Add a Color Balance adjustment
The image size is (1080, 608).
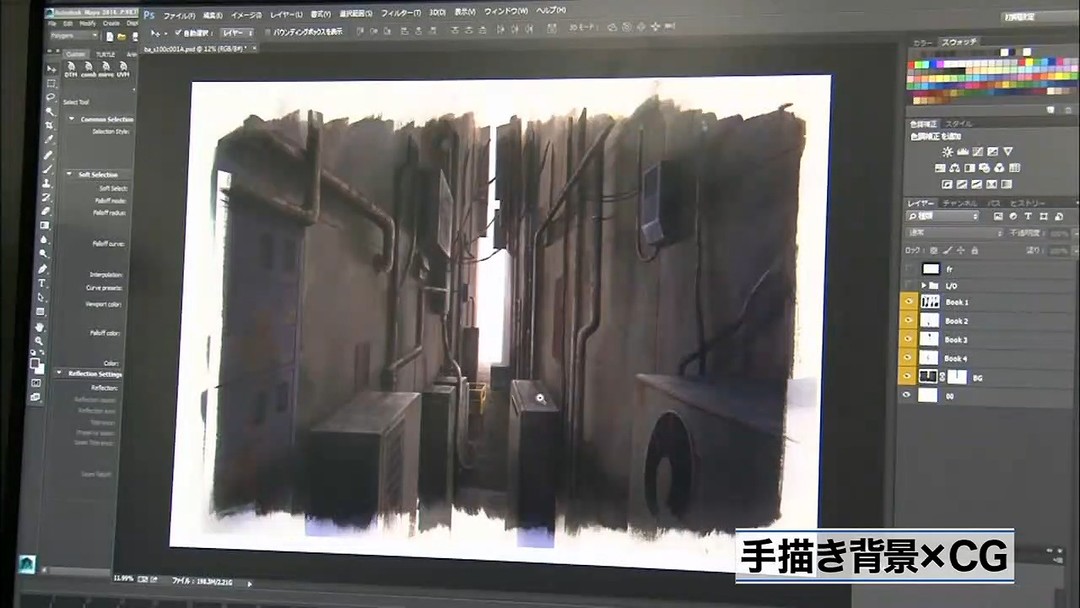coord(955,168)
